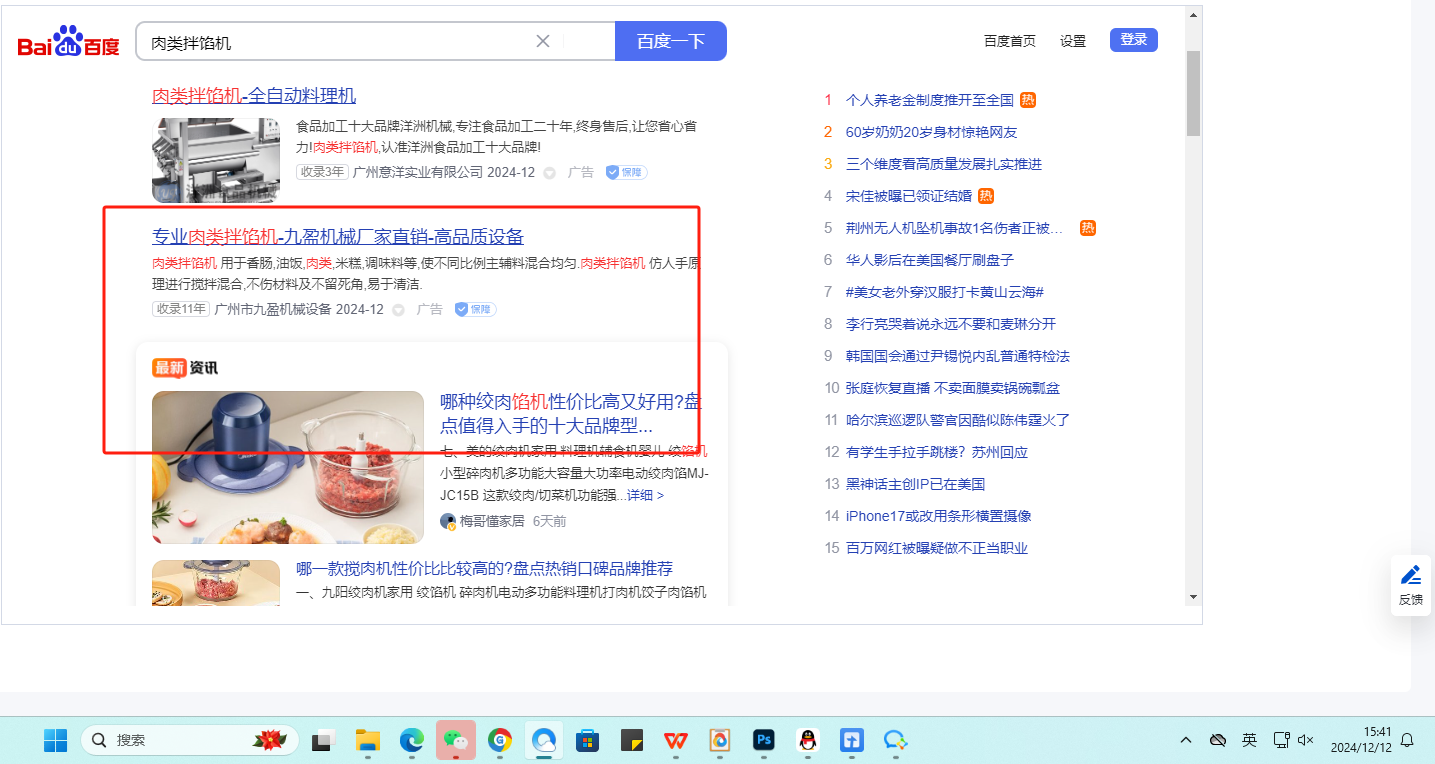Click the 详细 > link
This screenshot has width=1435, height=764.
[645, 495]
